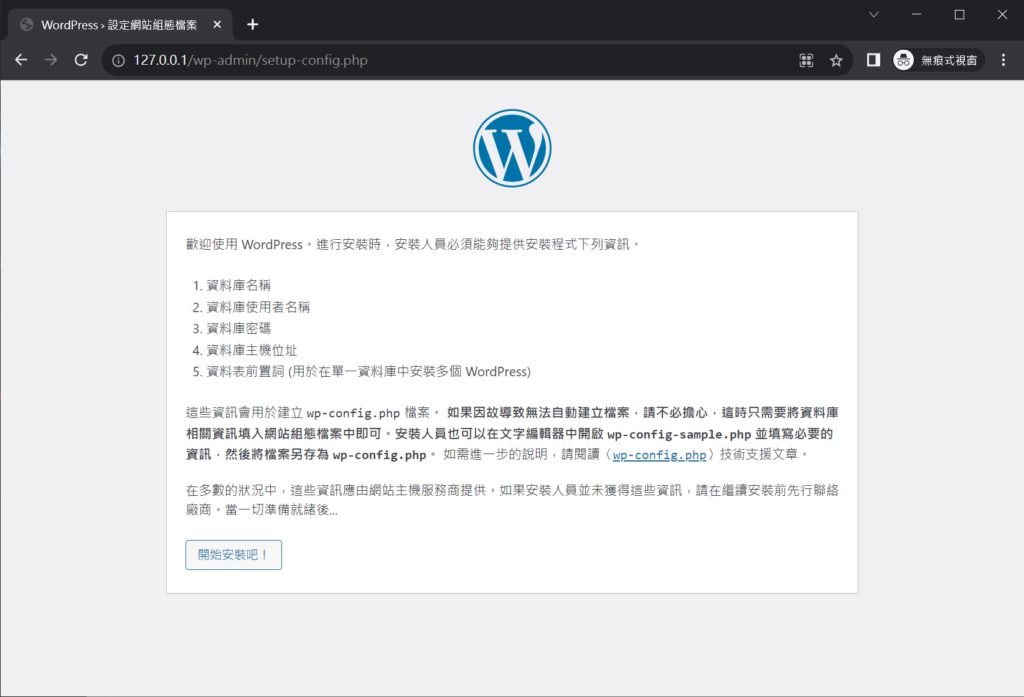
Task: Click the list item 資料庫主機位址
Action: pyautogui.click(x=251, y=350)
